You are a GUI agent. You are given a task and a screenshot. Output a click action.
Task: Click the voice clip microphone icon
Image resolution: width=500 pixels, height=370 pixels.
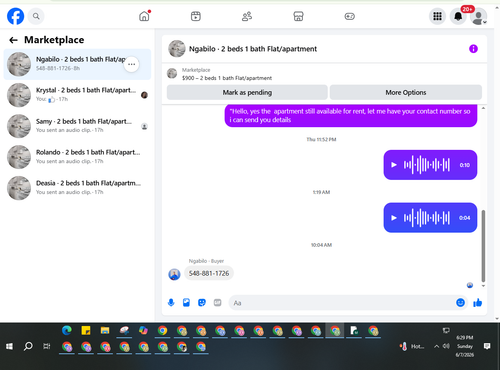coord(171,303)
